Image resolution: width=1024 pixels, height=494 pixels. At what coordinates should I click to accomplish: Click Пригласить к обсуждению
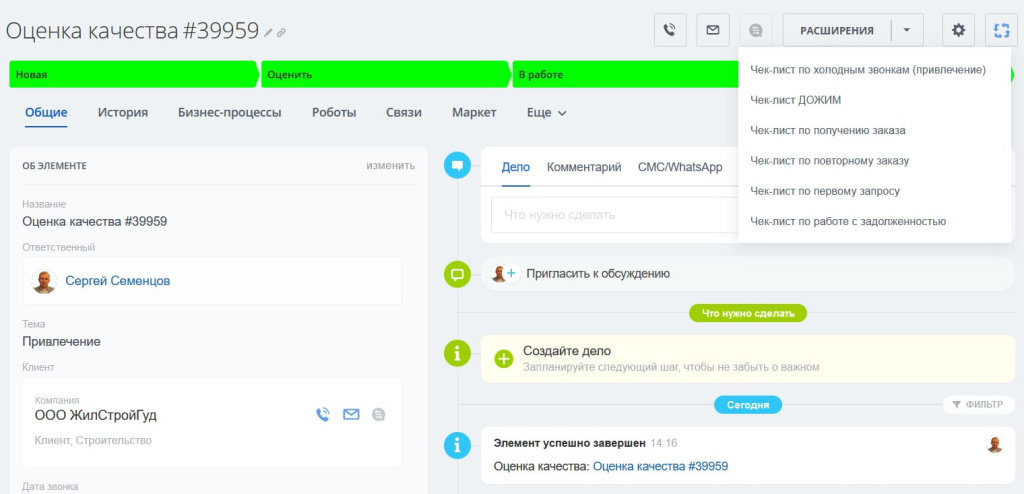(598, 274)
